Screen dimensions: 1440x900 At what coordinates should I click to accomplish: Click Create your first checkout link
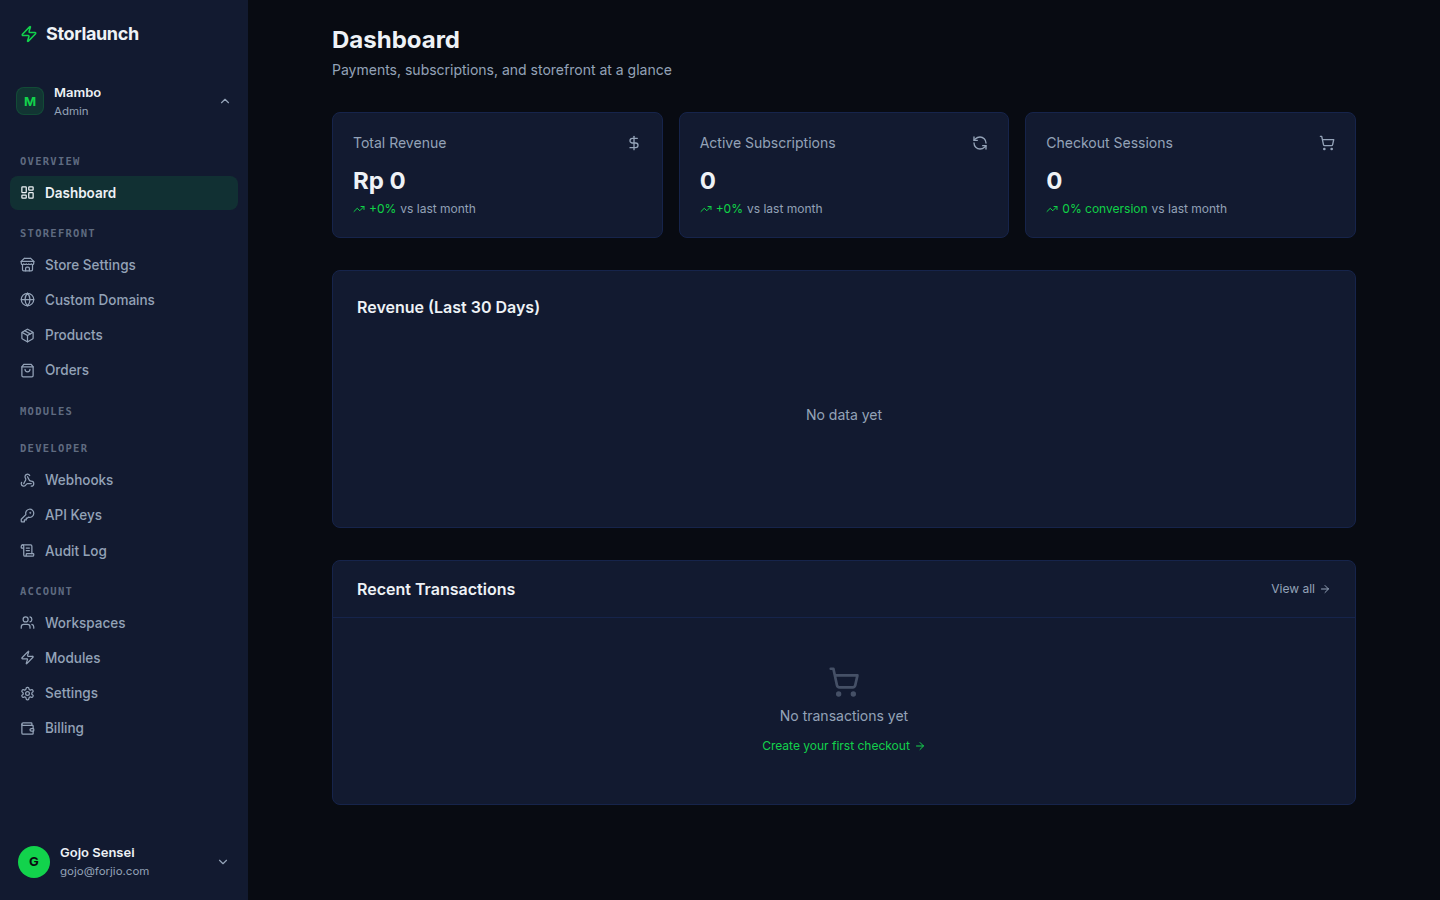click(x=843, y=746)
